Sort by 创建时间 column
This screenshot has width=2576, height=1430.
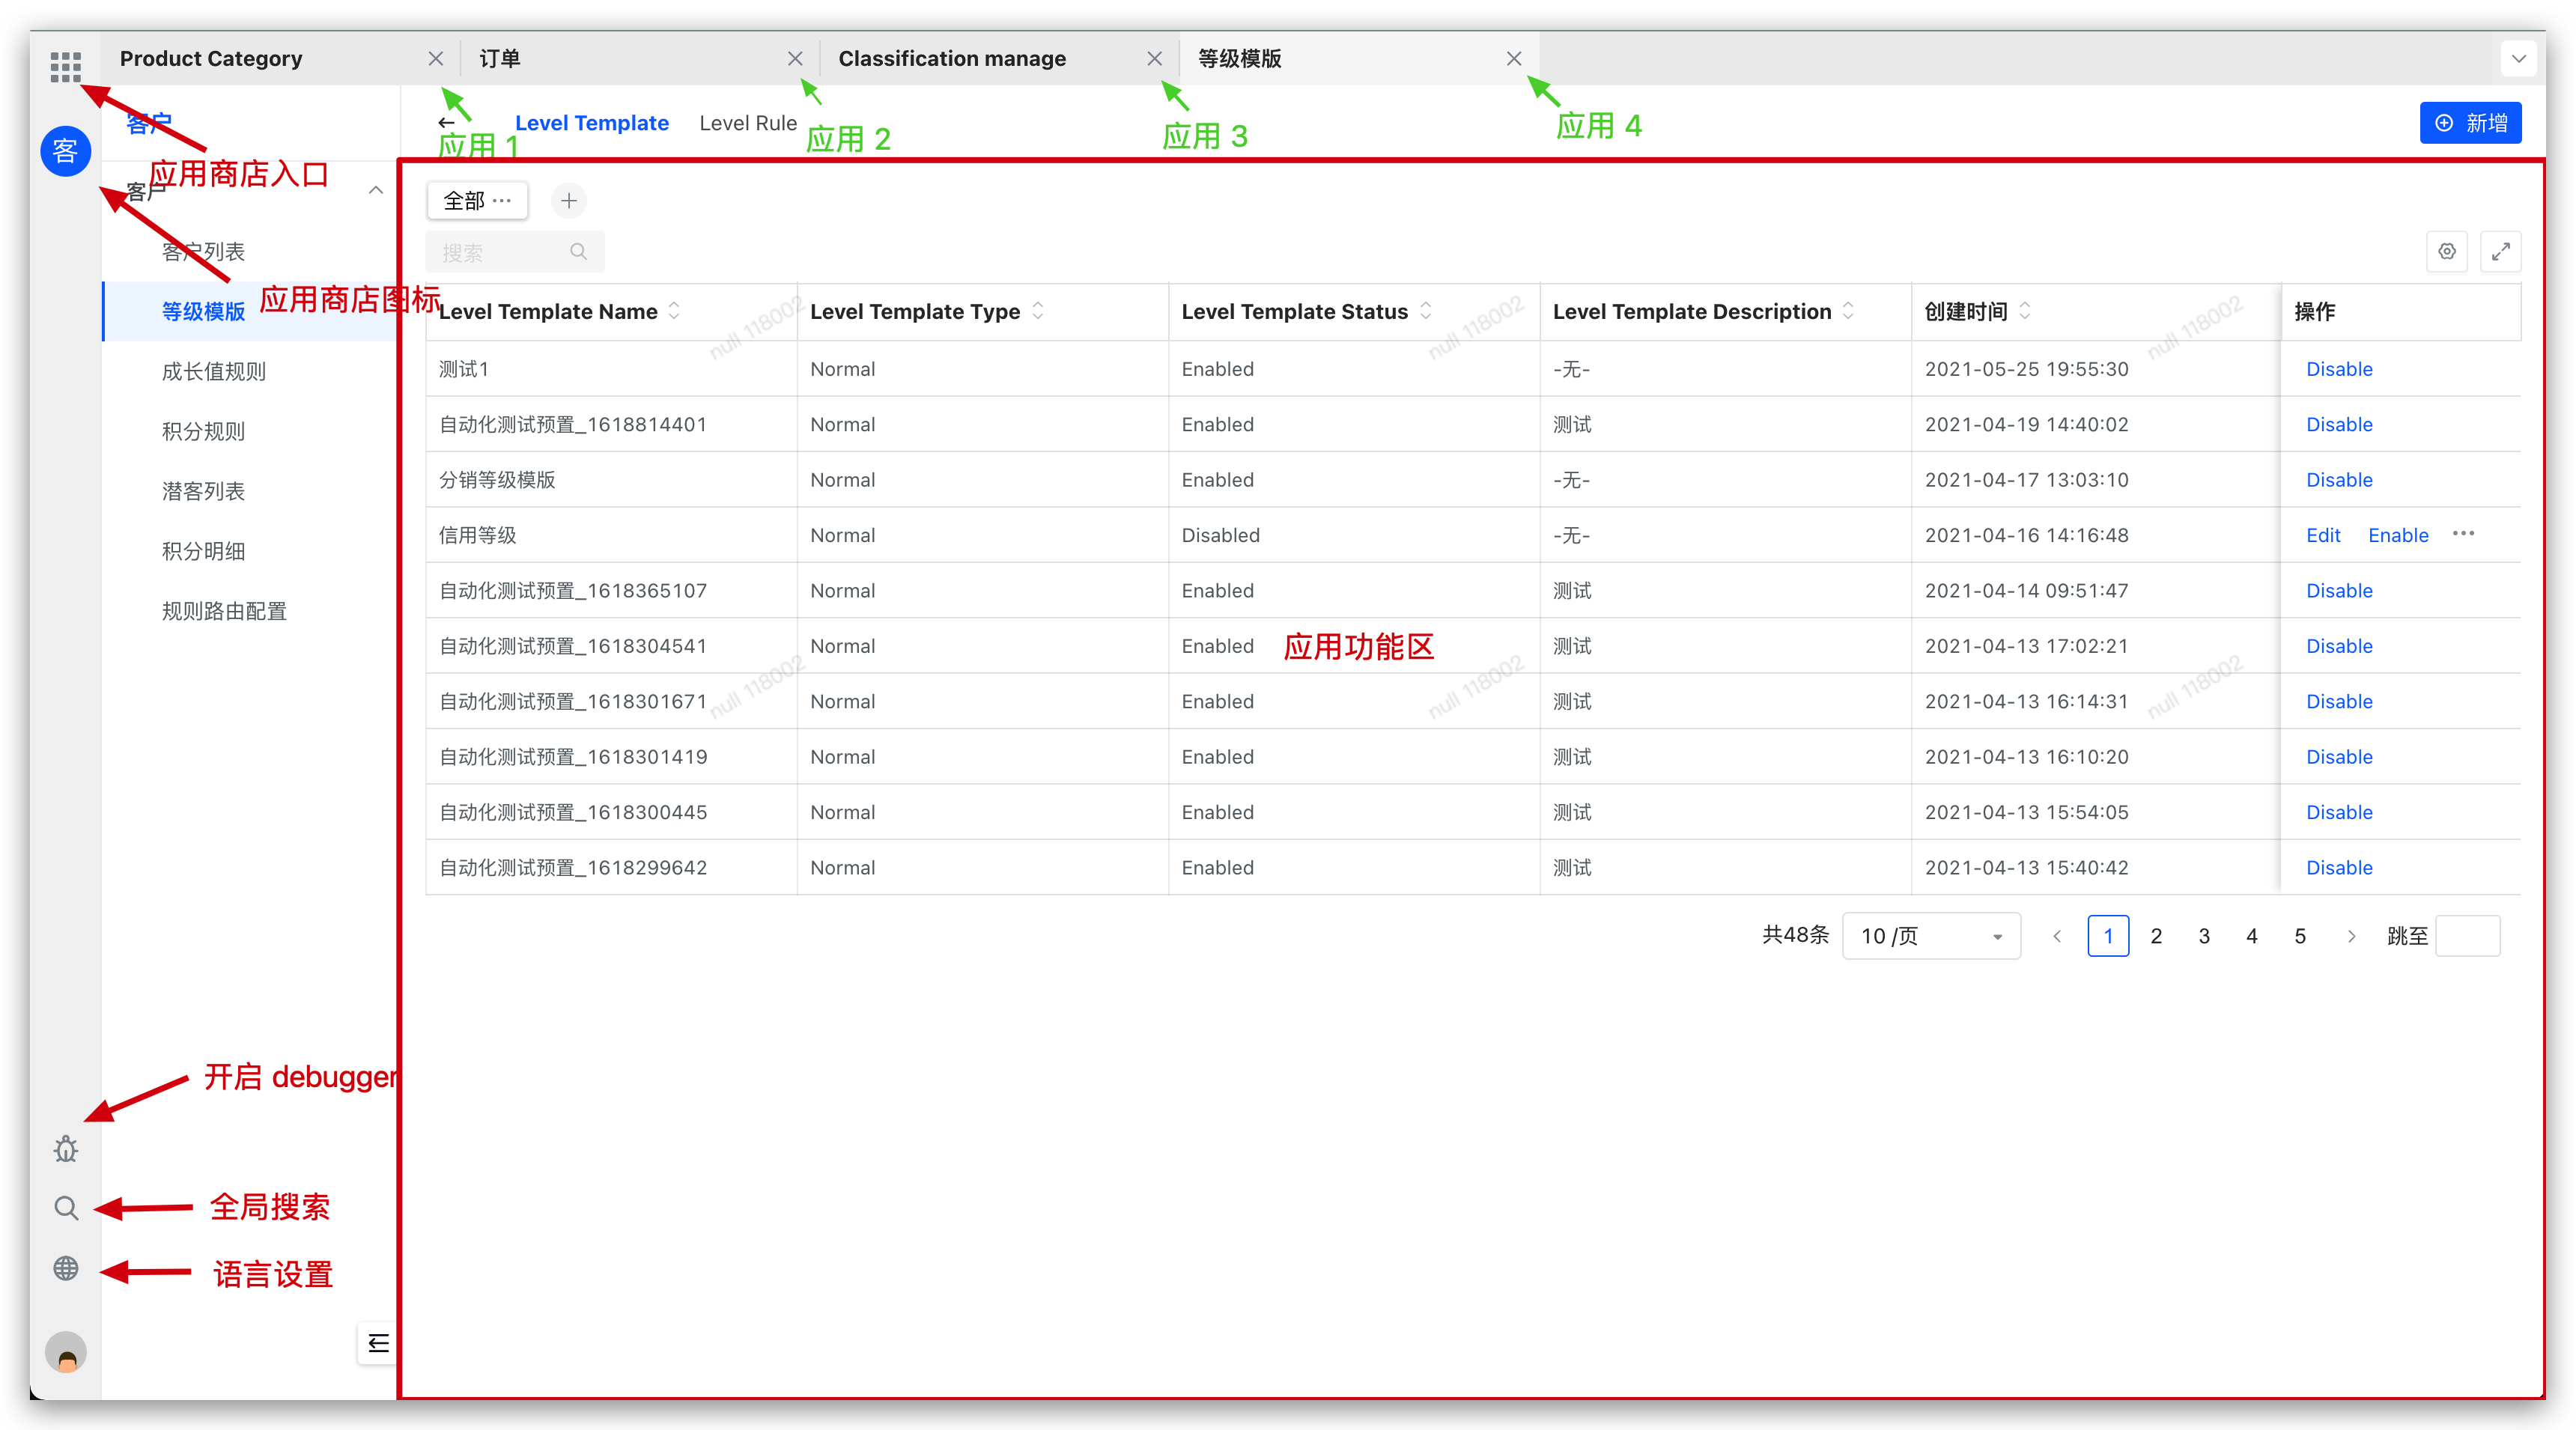[2025, 311]
